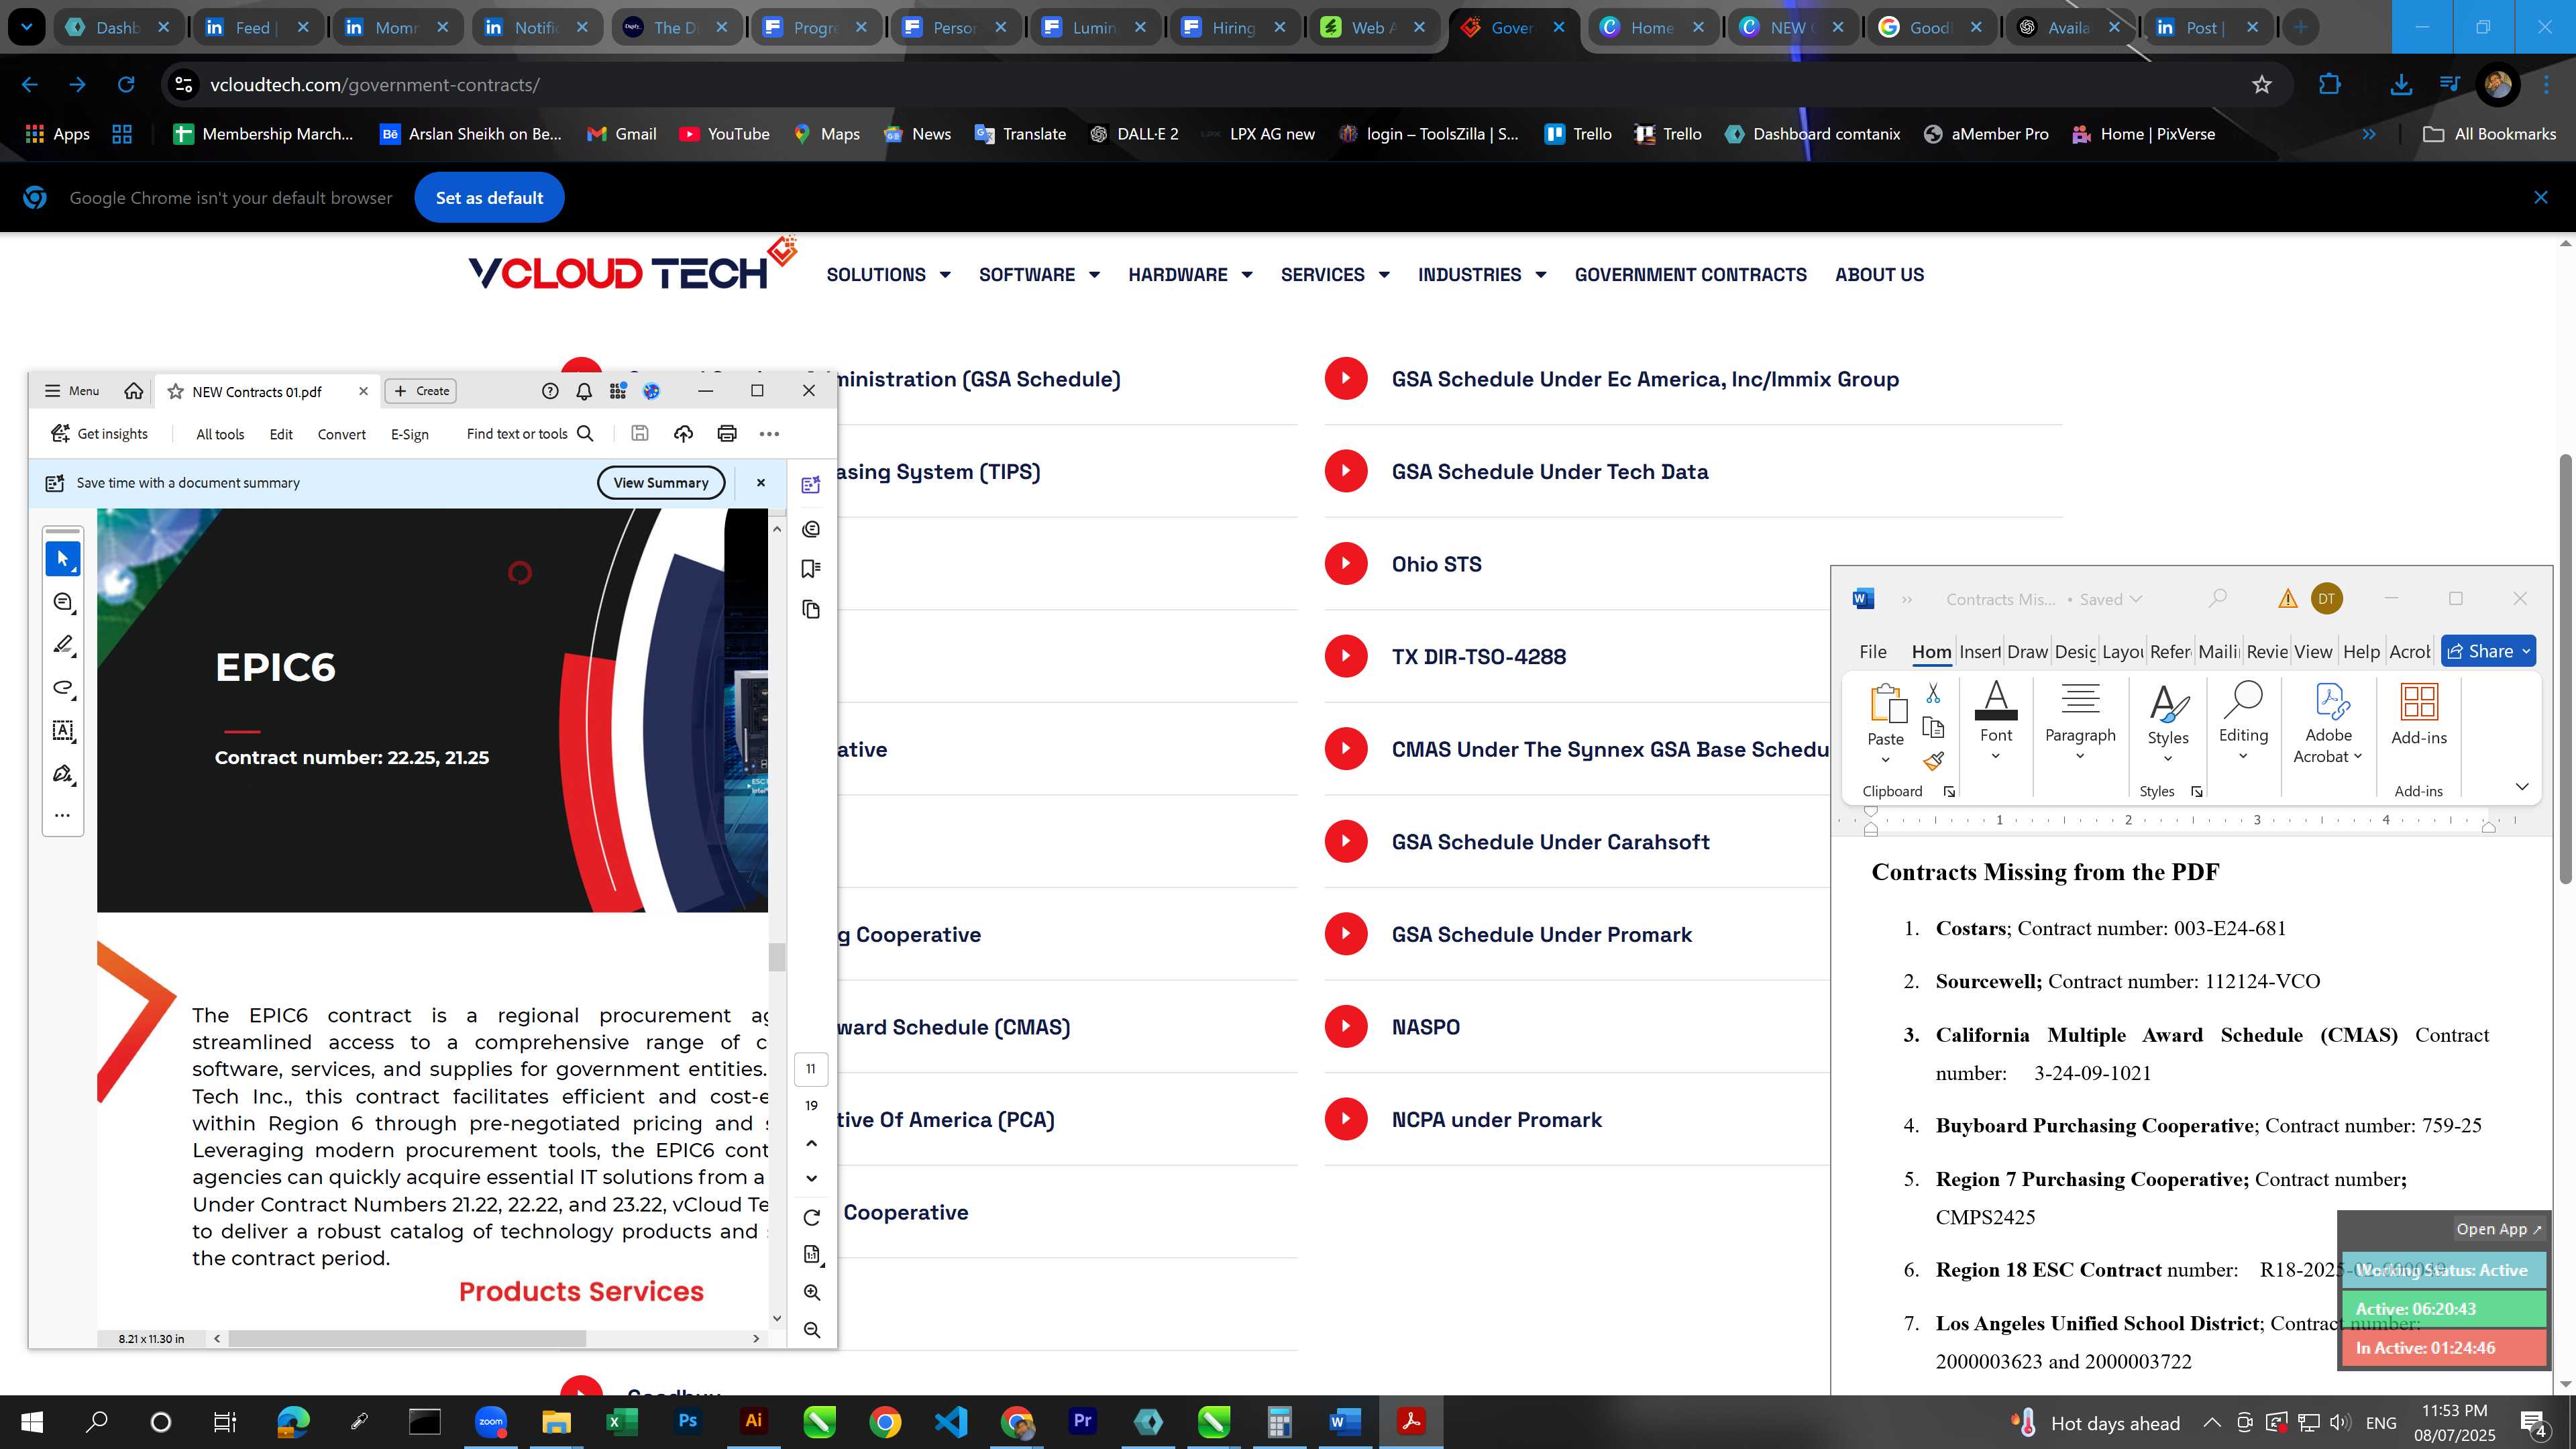Bookmark this page with the star icon

click(x=2262, y=85)
